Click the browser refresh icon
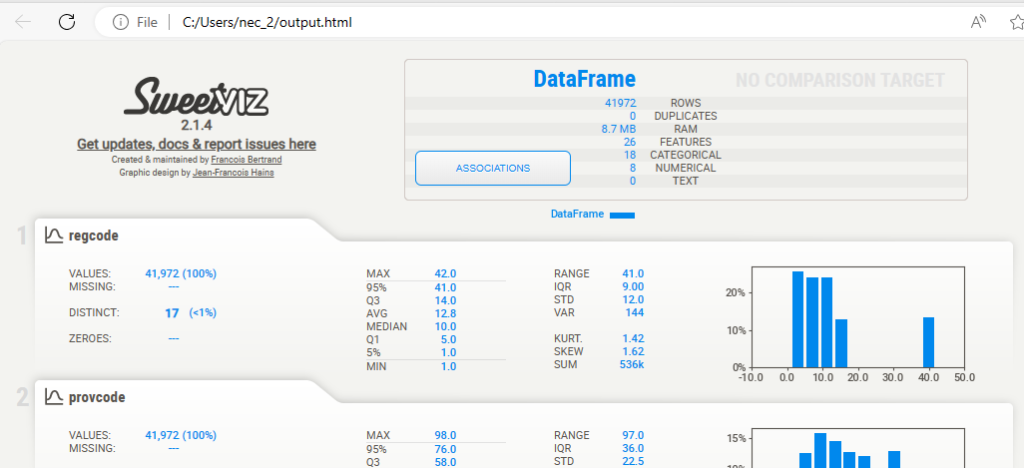 pyautogui.click(x=67, y=21)
